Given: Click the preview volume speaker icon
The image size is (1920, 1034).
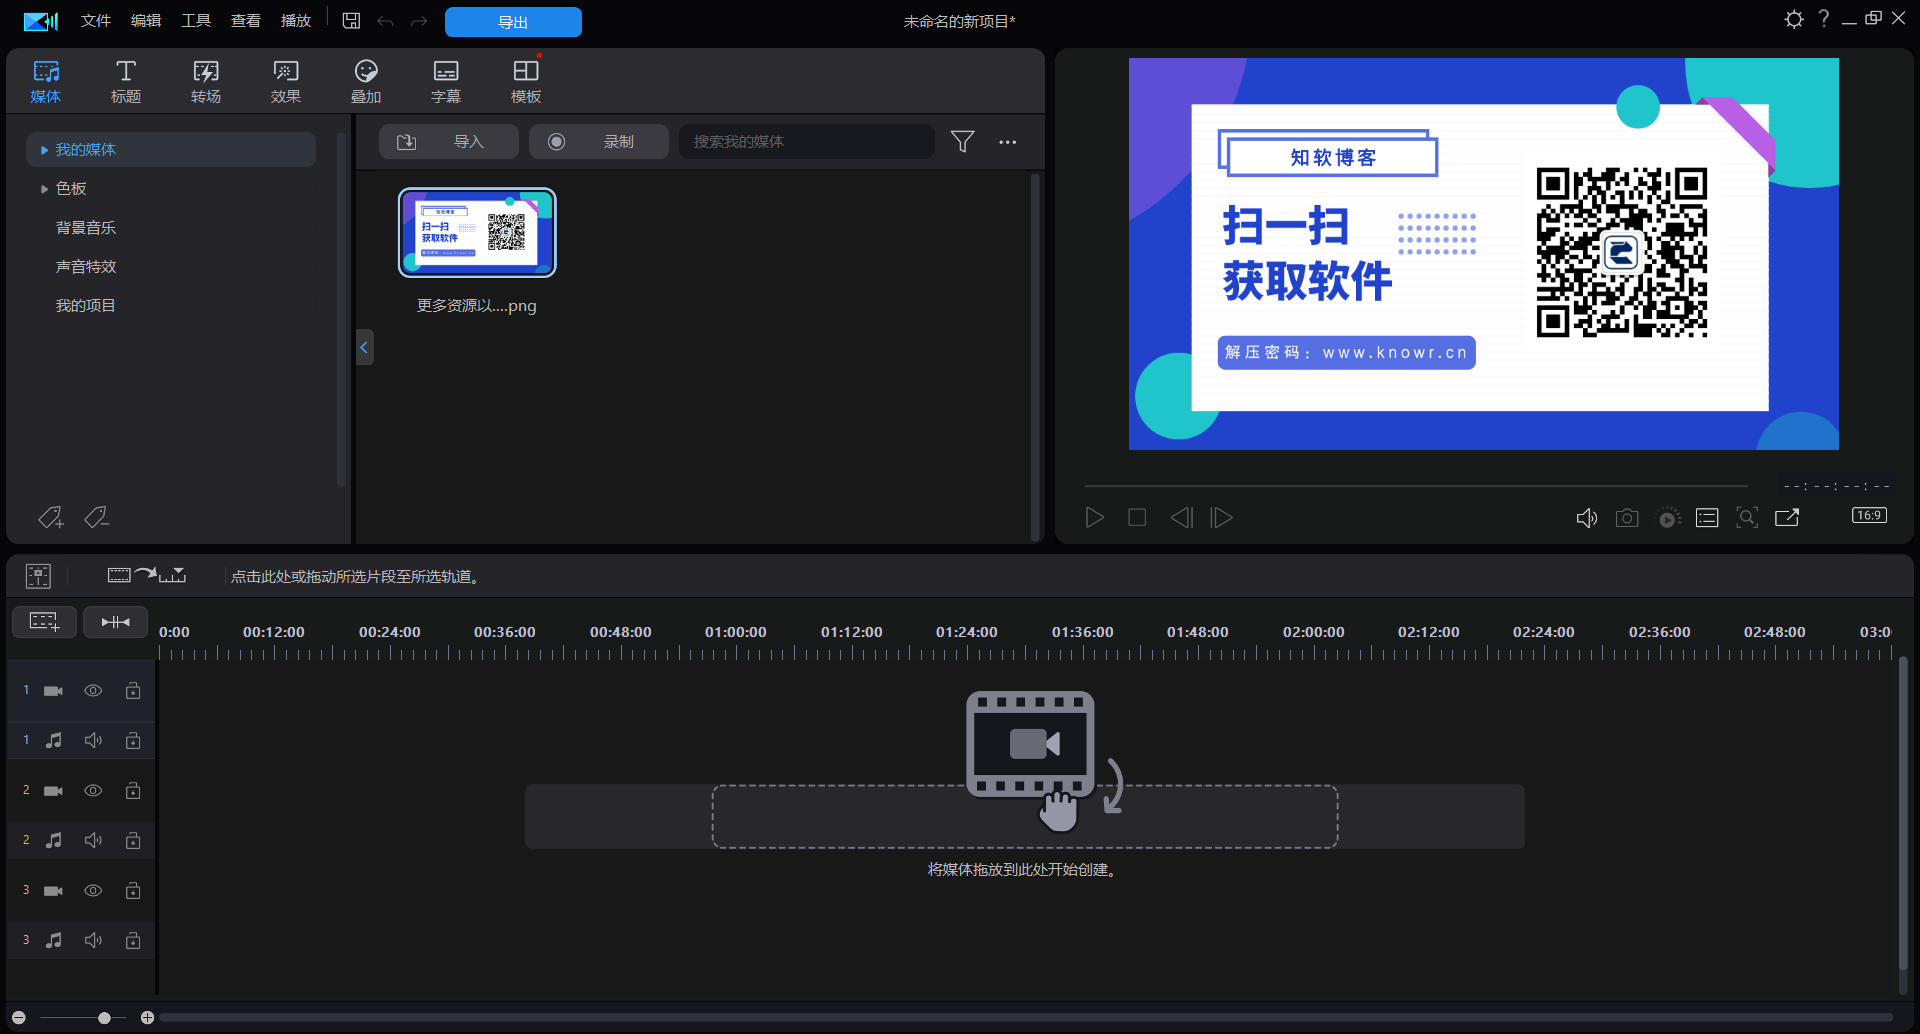Looking at the screenshot, I should [x=1587, y=518].
